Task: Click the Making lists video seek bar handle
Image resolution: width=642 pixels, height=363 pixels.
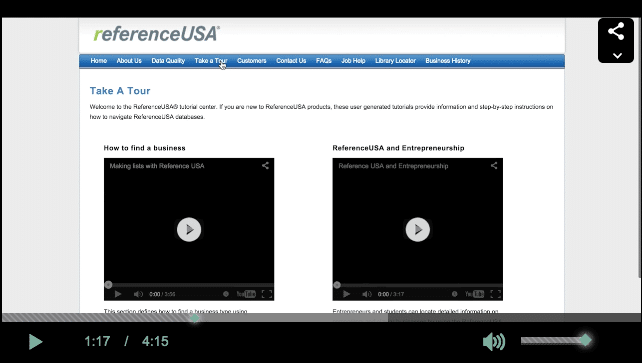Action: pyautogui.click(x=108, y=285)
